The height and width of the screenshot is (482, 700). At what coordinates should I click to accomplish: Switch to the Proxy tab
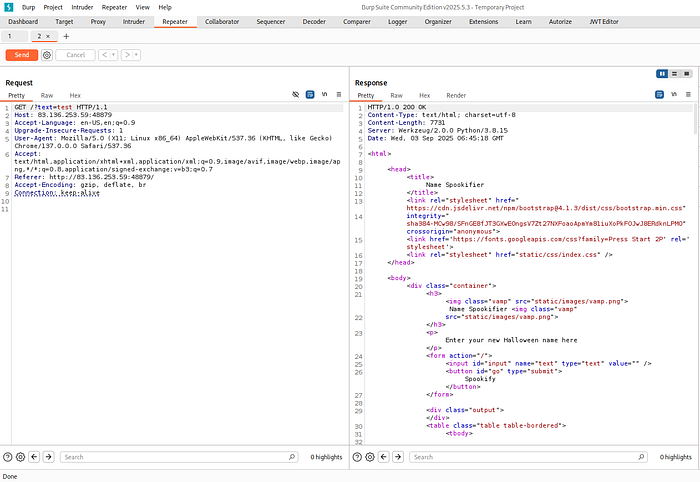tap(98, 21)
